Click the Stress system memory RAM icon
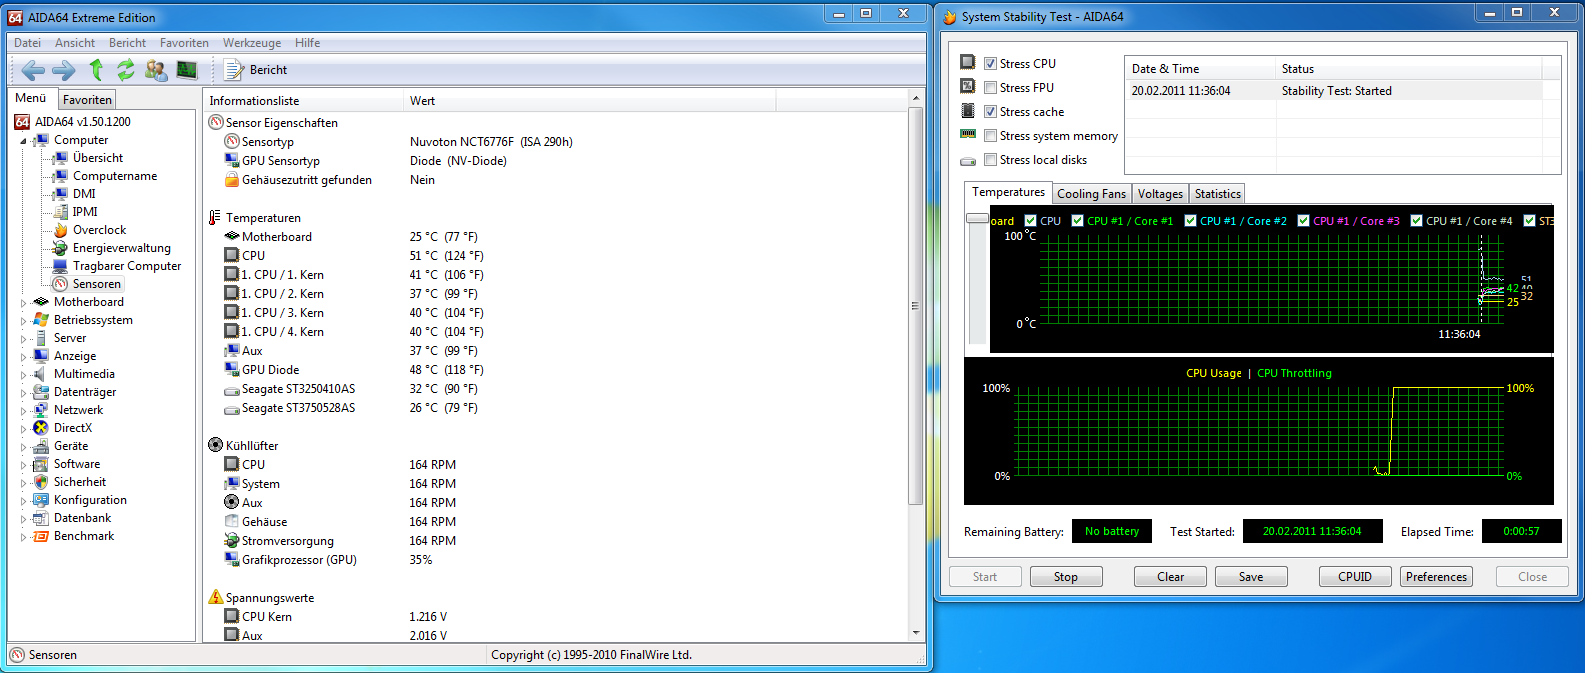This screenshot has height=673, width=1585. [967, 134]
